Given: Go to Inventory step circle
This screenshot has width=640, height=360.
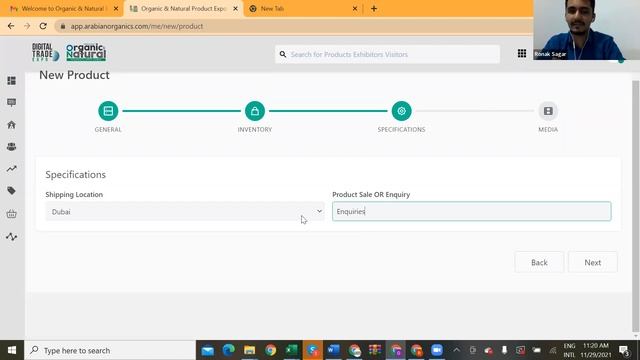Looking at the screenshot, I should 255,111.
